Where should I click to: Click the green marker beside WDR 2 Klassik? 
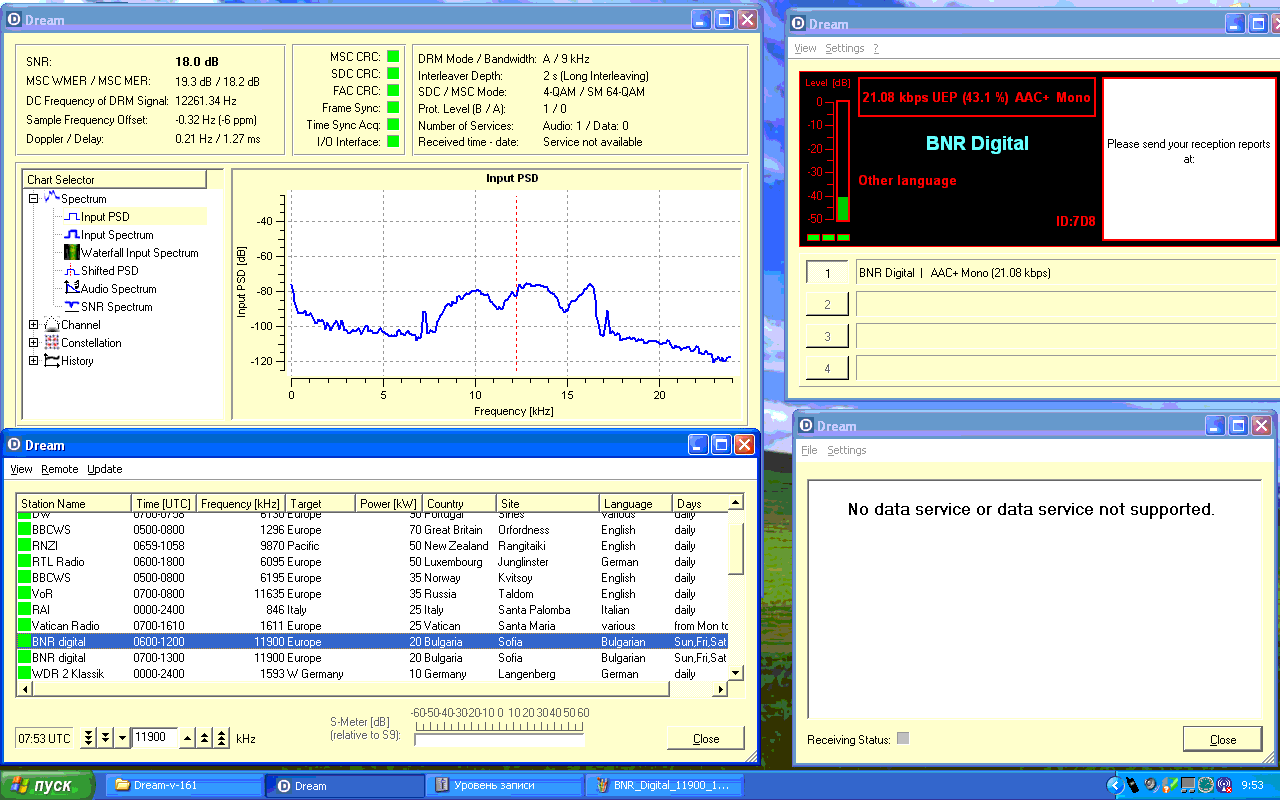tap(24, 674)
